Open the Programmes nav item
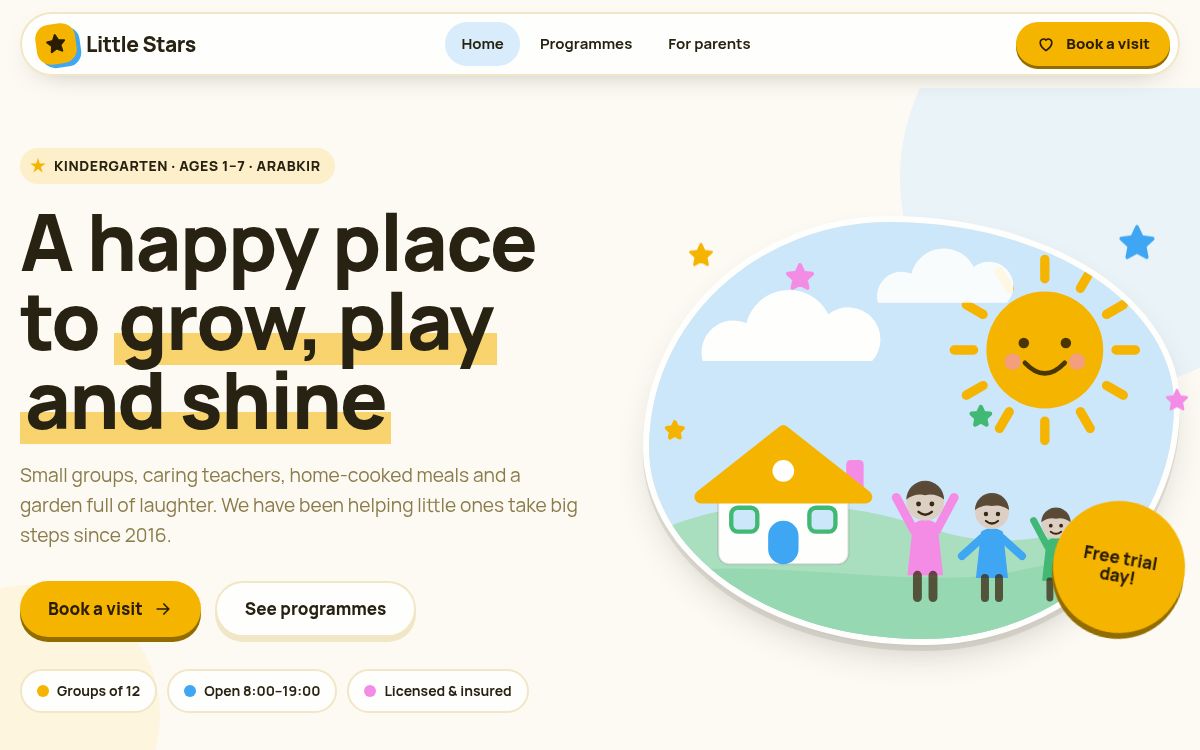The height and width of the screenshot is (750, 1200). point(586,44)
